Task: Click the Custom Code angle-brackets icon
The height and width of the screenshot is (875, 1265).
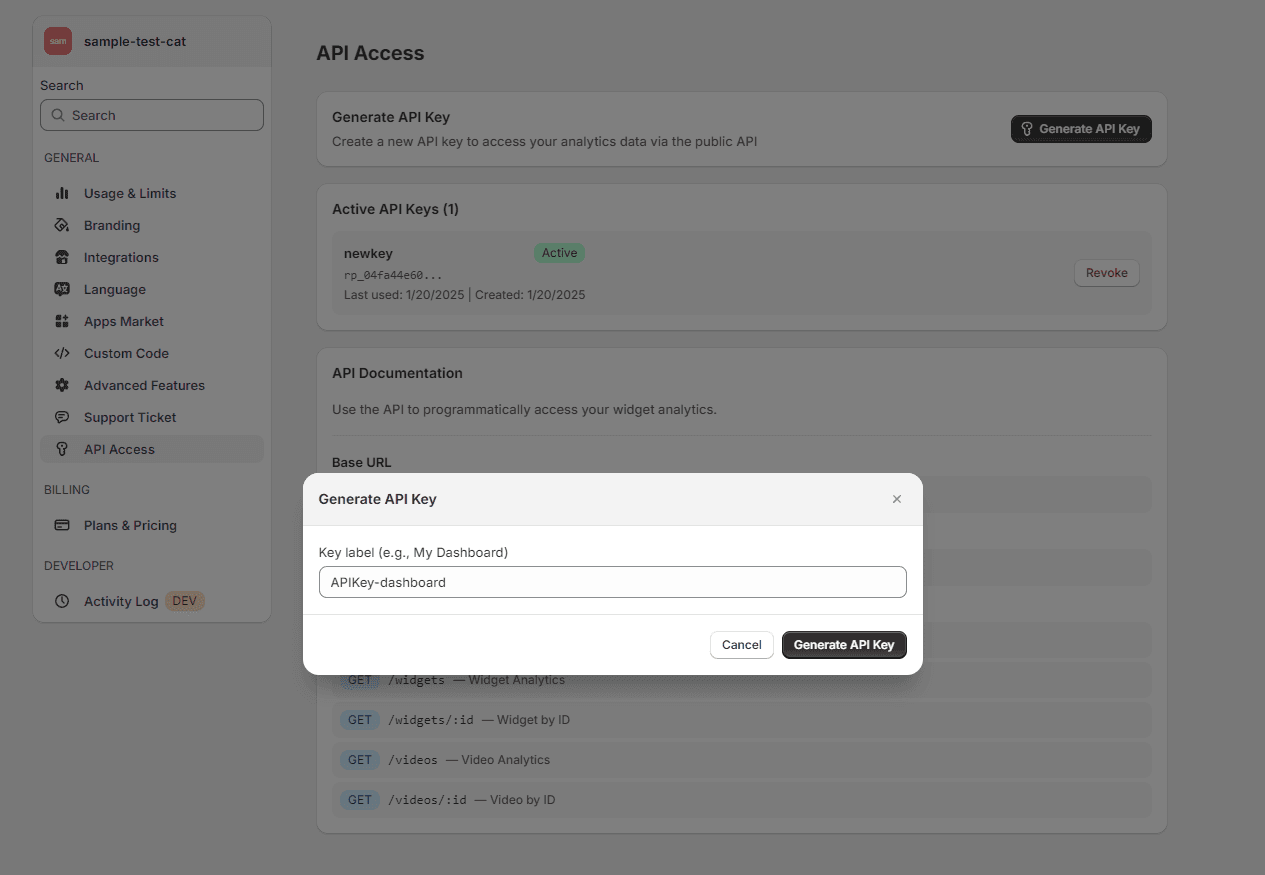Action: [62, 353]
